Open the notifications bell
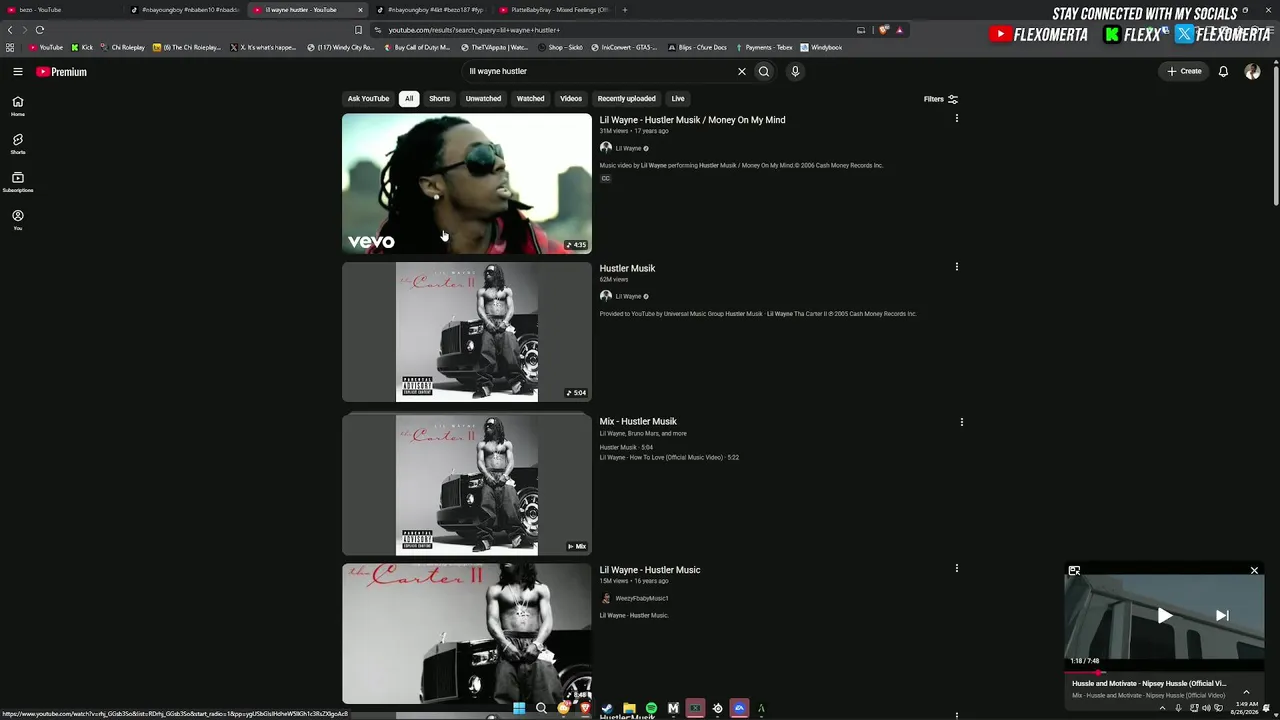The image size is (1280, 720). (1223, 72)
